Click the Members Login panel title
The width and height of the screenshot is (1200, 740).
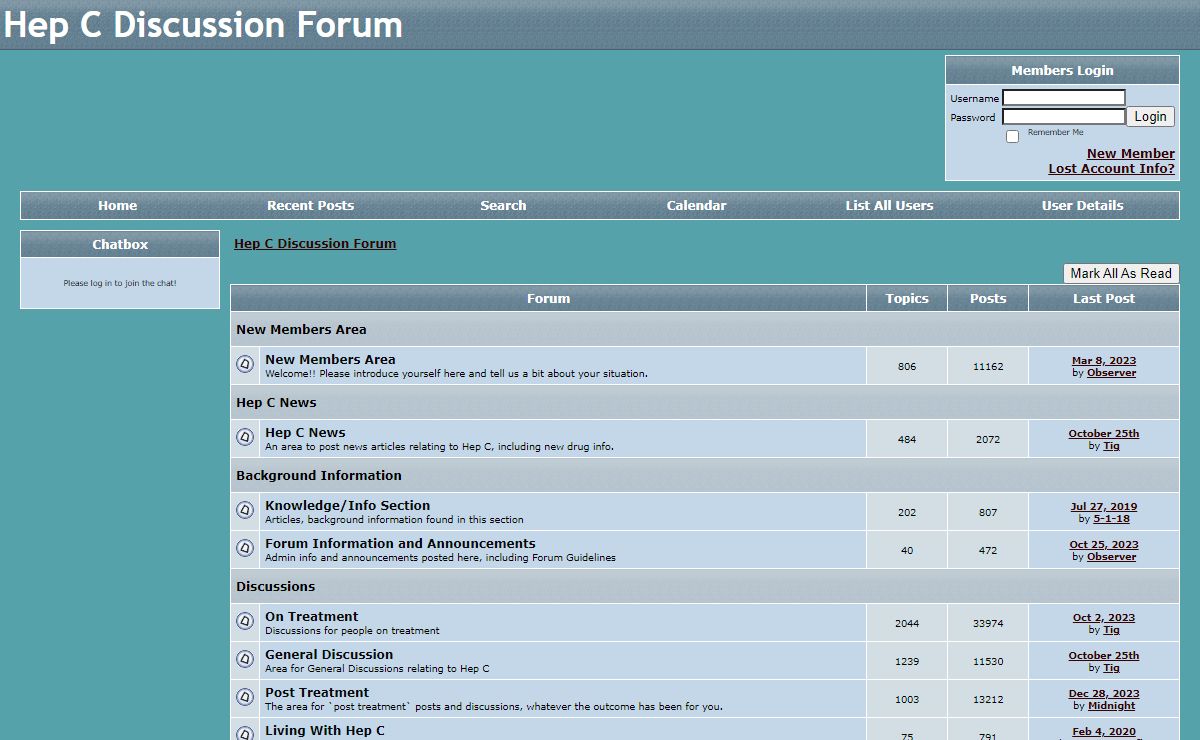1062,70
